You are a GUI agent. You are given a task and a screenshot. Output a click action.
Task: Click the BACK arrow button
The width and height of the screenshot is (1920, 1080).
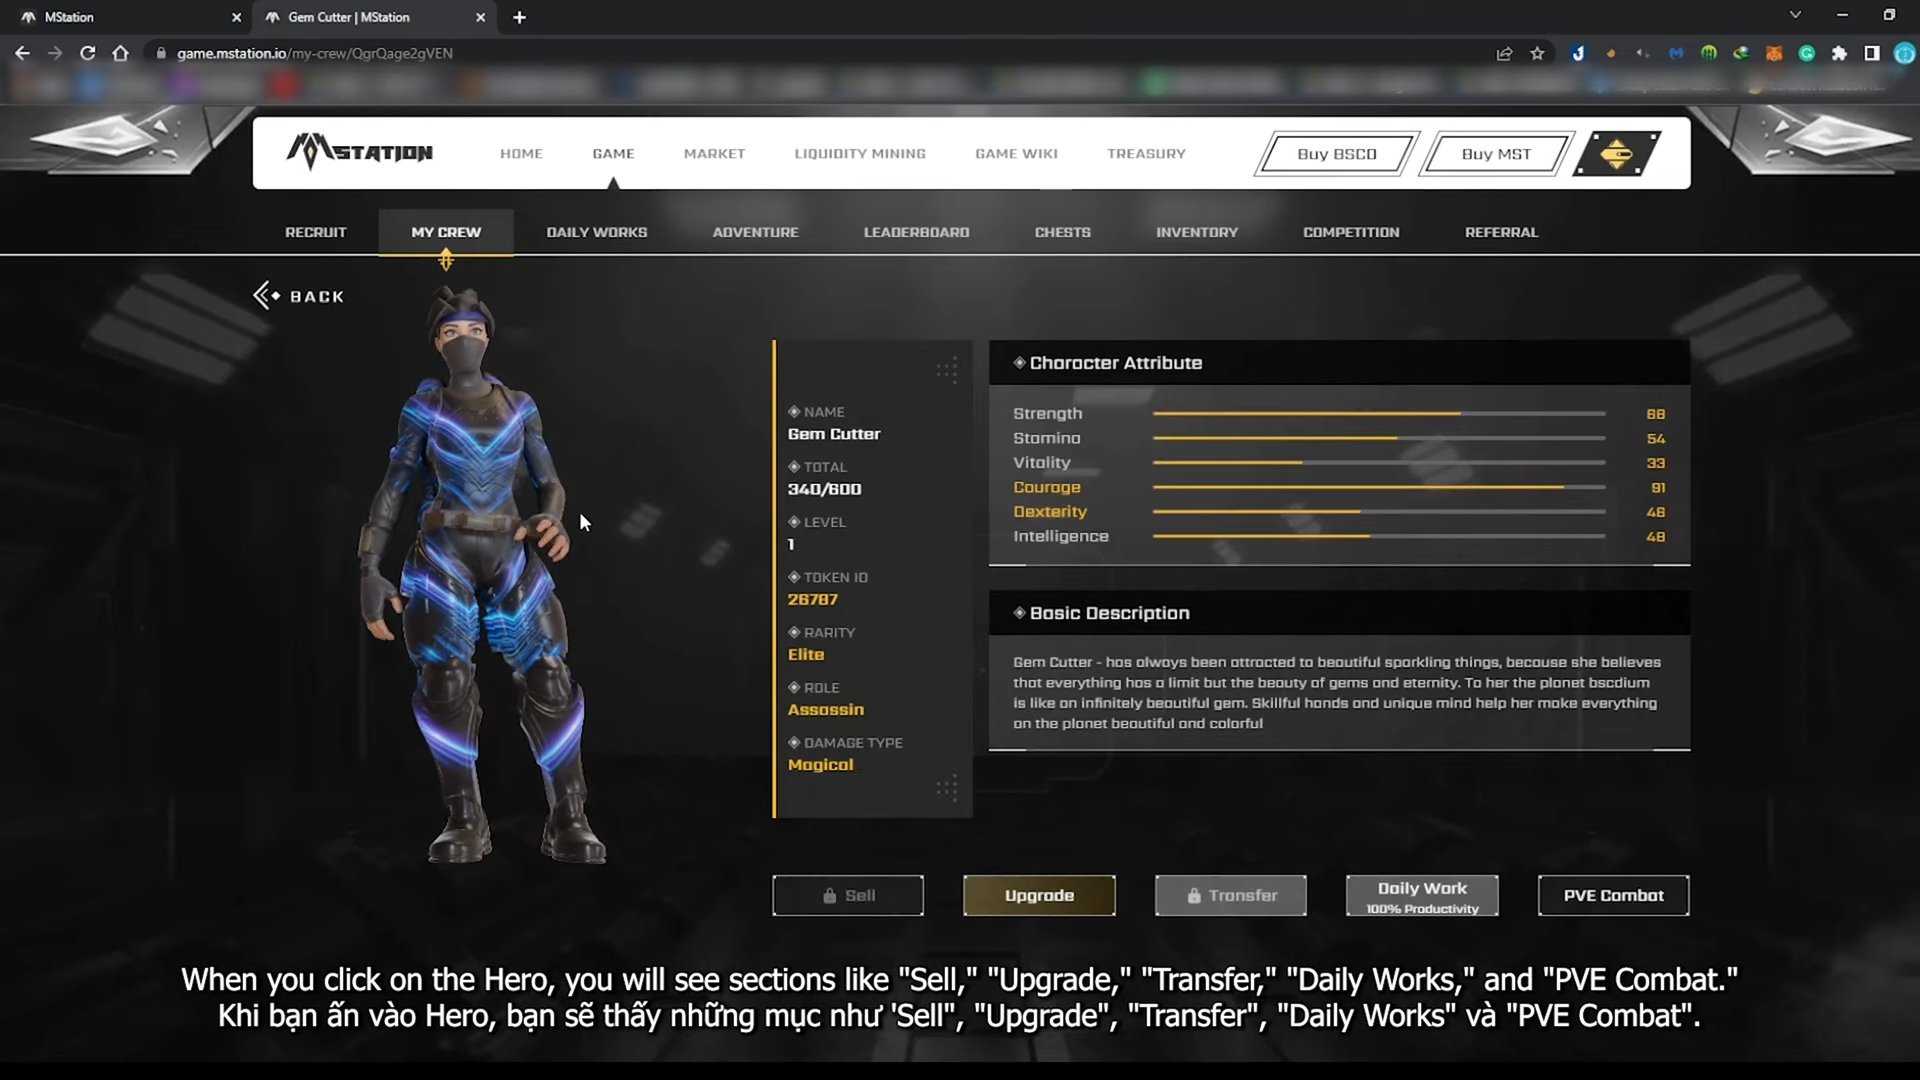(299, 296)
